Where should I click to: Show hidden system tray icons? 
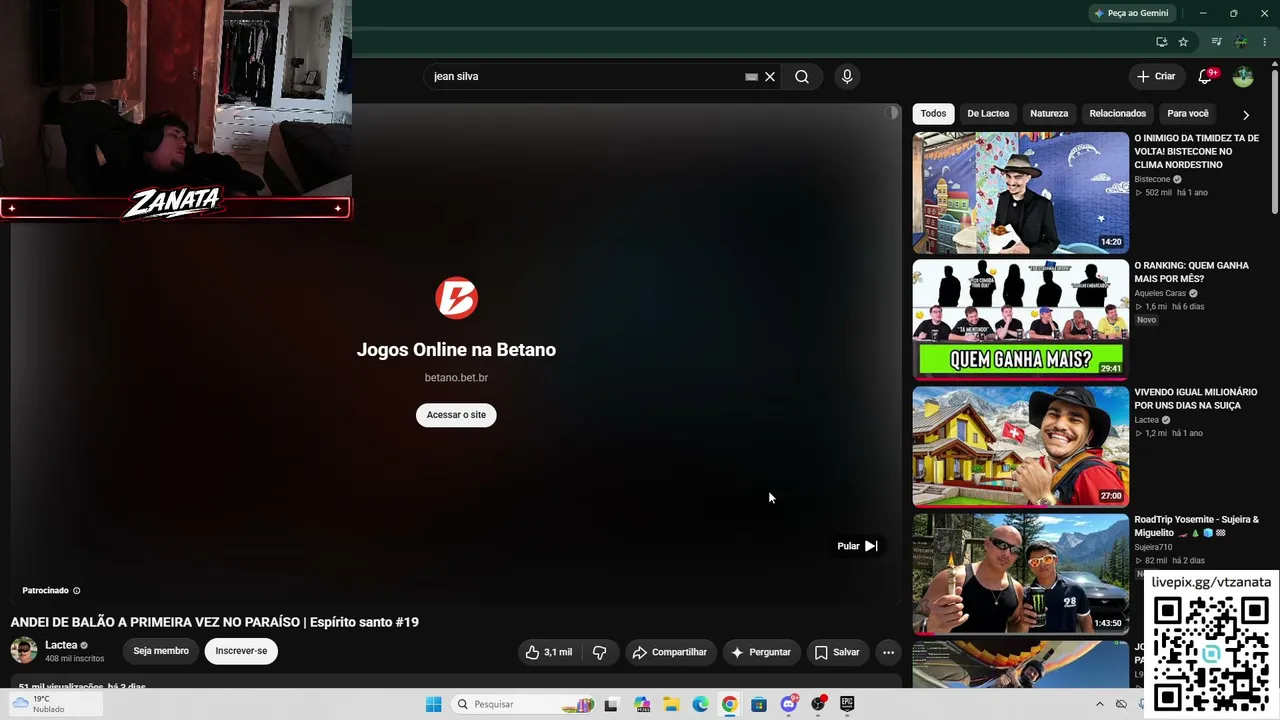click(x=1100, y=704)
